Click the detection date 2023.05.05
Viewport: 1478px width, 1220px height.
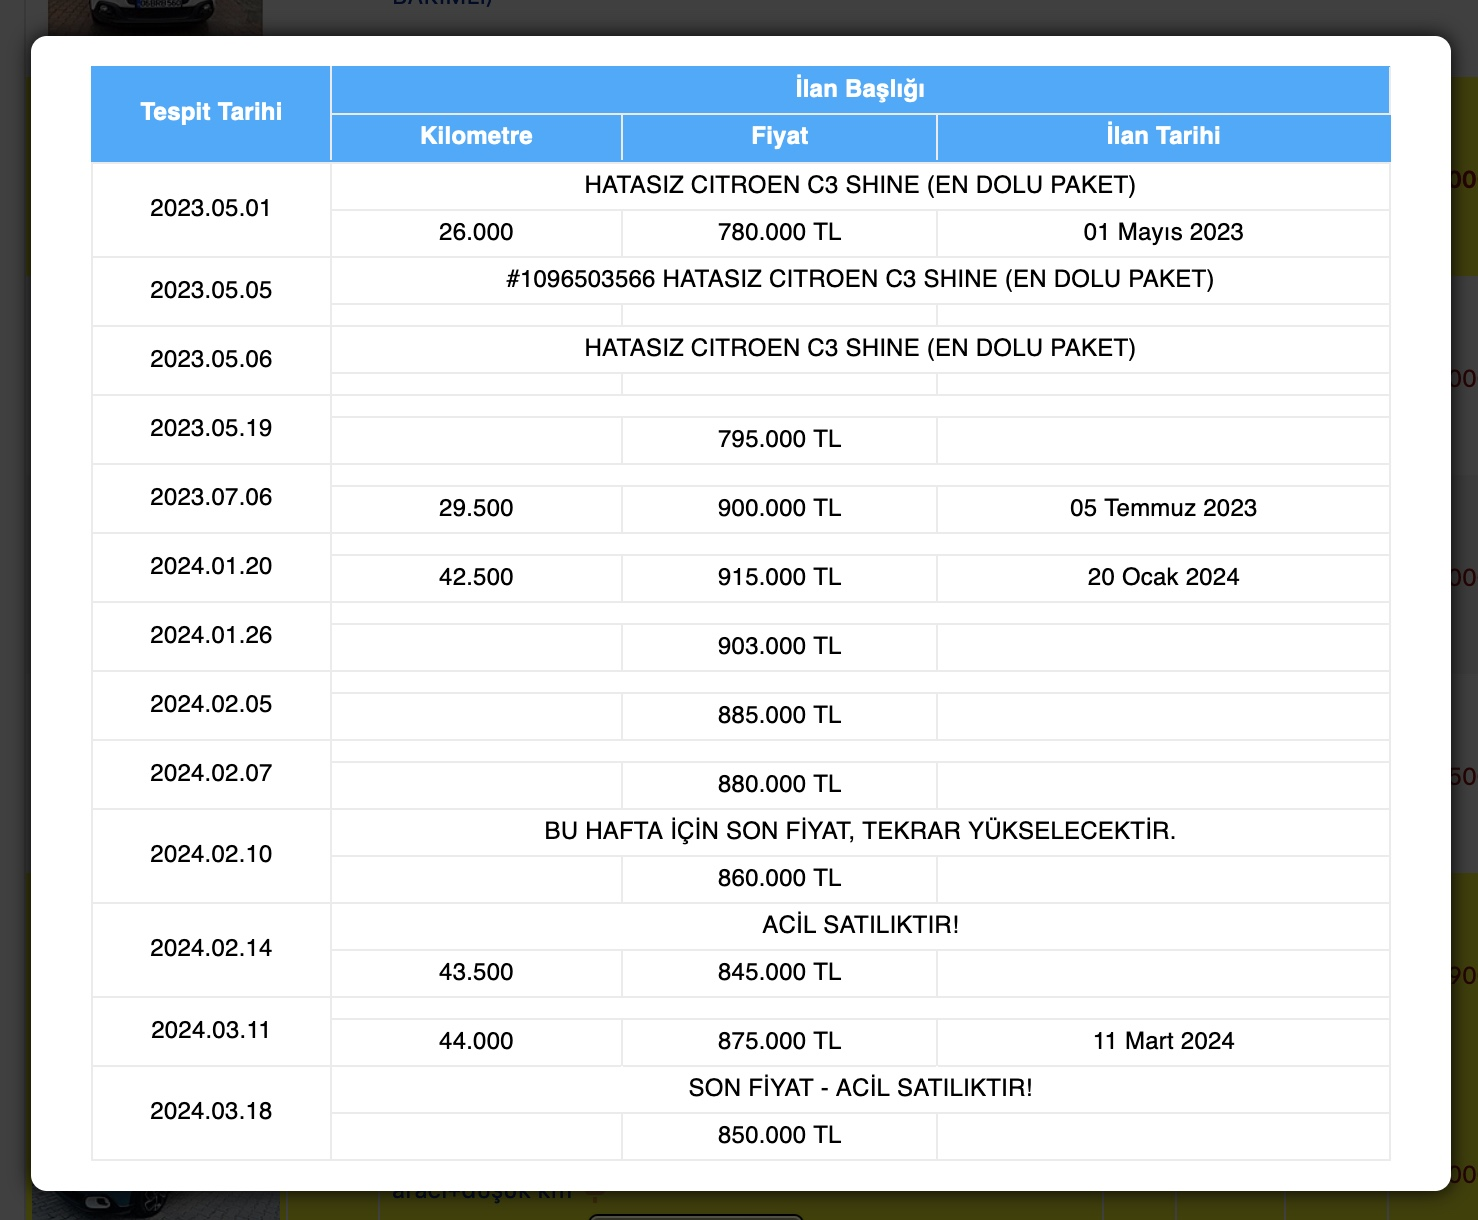(x=211, y=290)
